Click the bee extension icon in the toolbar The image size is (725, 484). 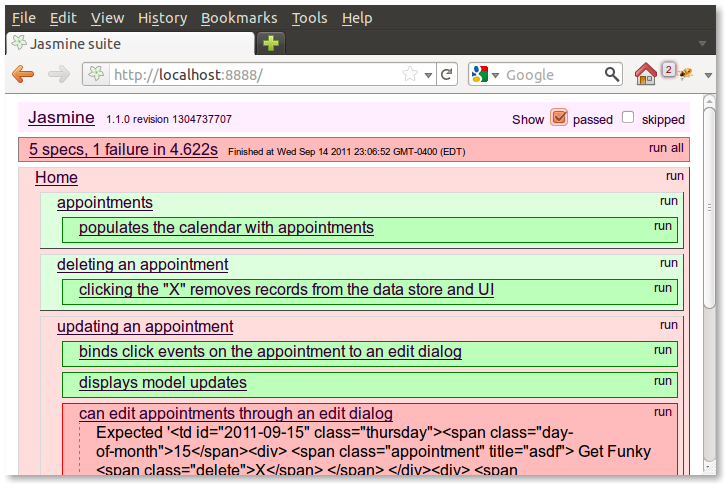click(686, 73)
